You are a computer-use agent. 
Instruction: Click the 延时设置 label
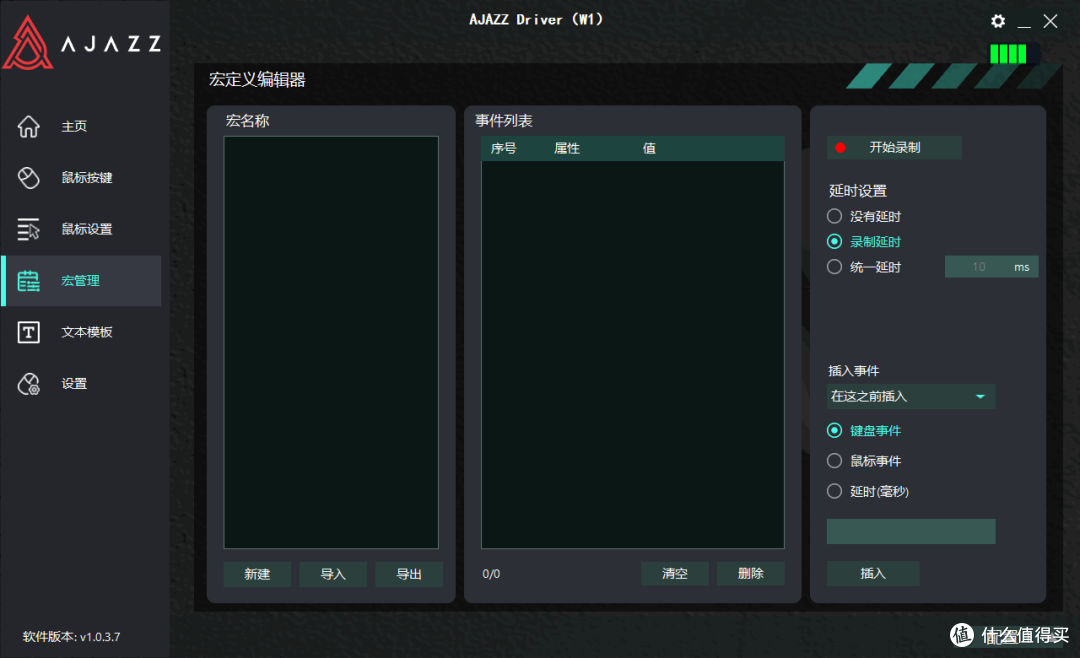[858, 191]
